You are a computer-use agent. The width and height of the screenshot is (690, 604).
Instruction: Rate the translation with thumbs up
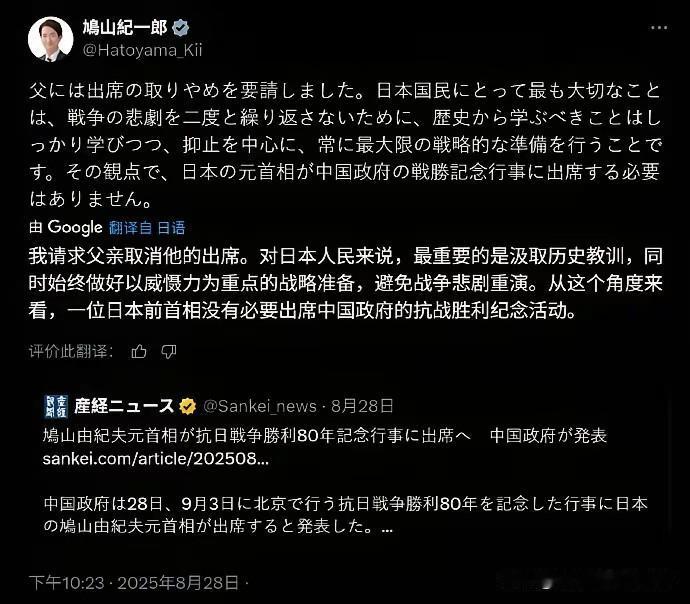pos(139,351)
